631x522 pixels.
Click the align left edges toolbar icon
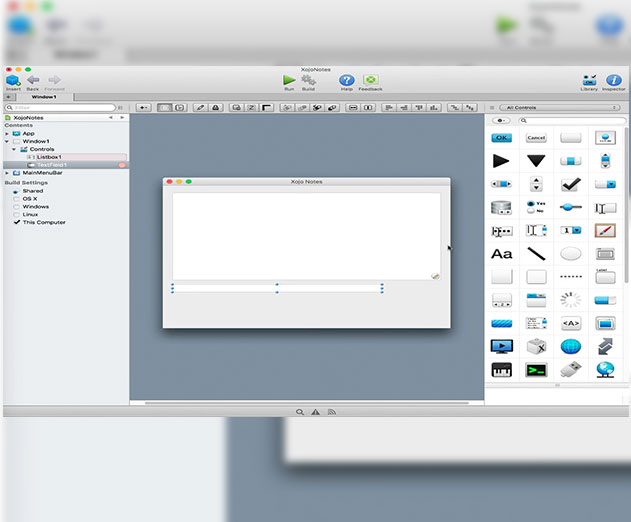pyautogui.click(x=389, y=107)
